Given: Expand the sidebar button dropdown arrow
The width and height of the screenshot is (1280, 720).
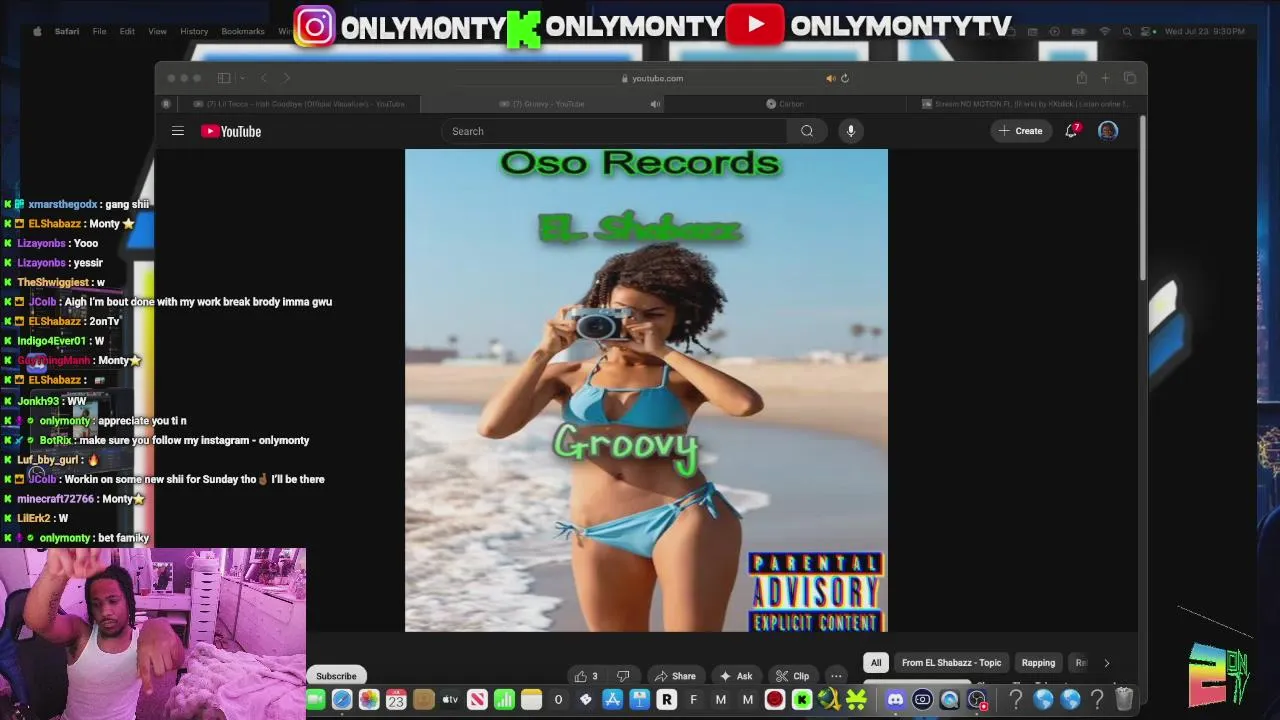Looking at the screenshot, I should pyautogui.click(x=241, y=78).
